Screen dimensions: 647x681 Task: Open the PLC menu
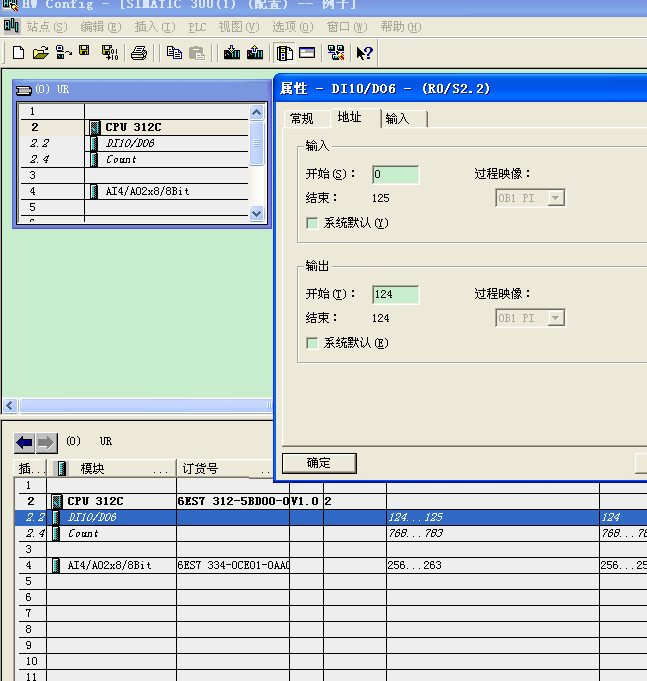click(197, 27)
